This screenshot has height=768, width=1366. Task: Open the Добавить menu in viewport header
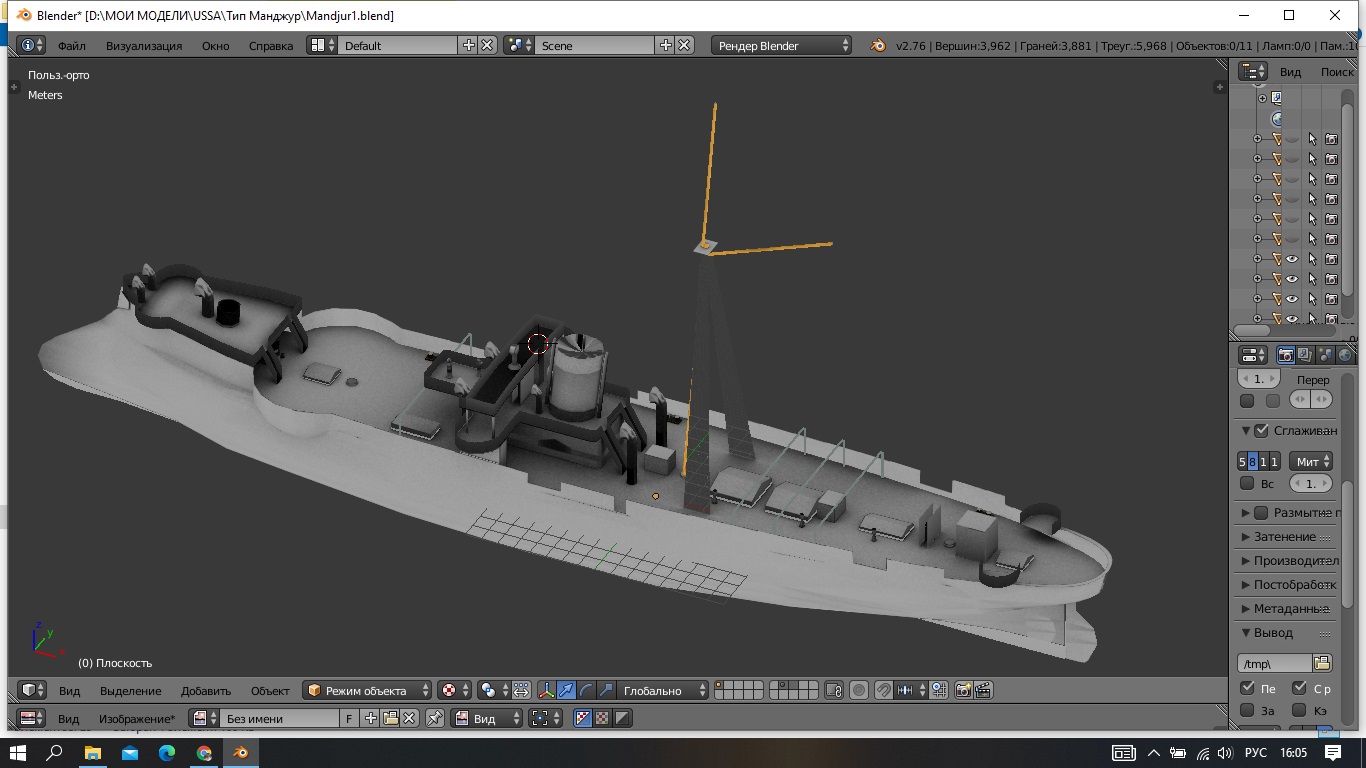click(x=205, y=690)
